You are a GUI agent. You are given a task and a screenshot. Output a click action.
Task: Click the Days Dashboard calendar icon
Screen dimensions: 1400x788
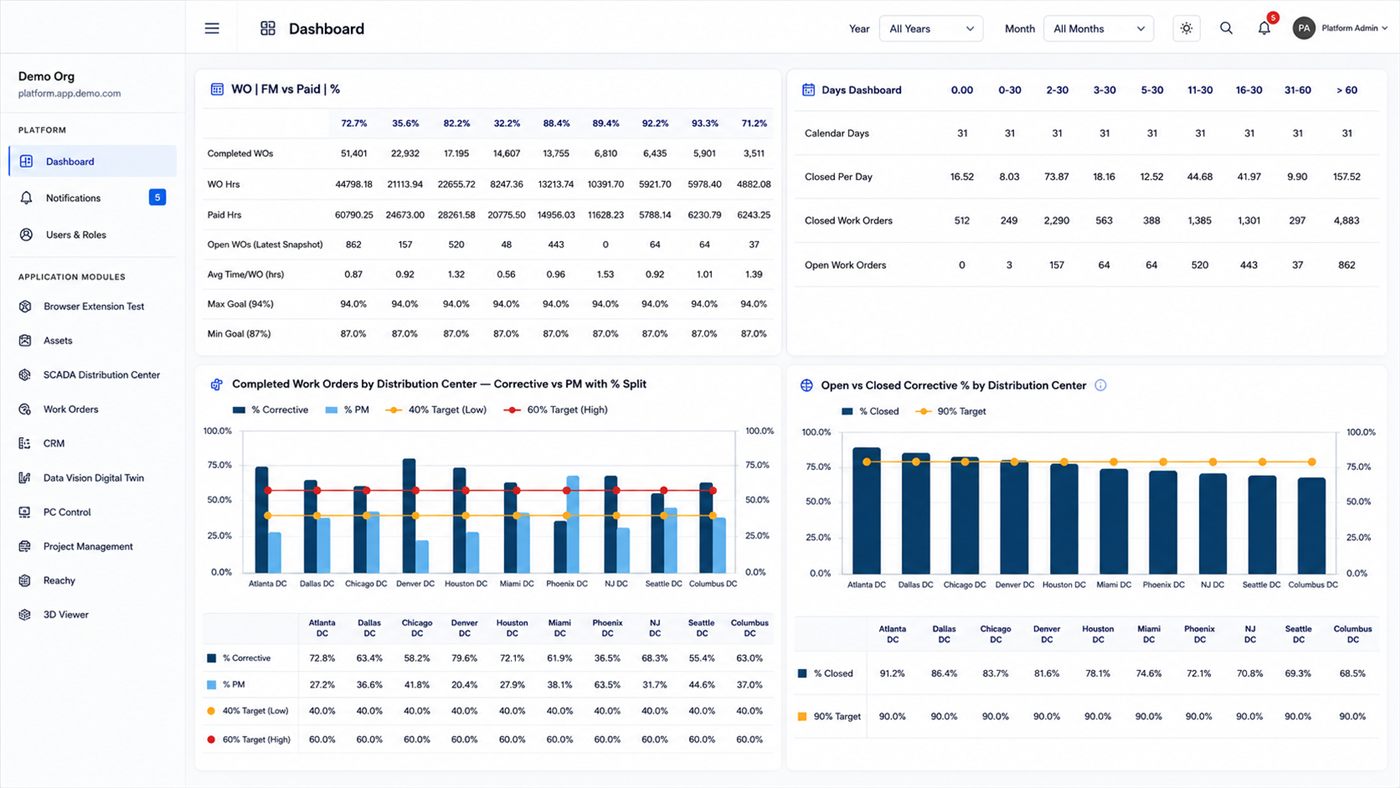click(808, 90)
